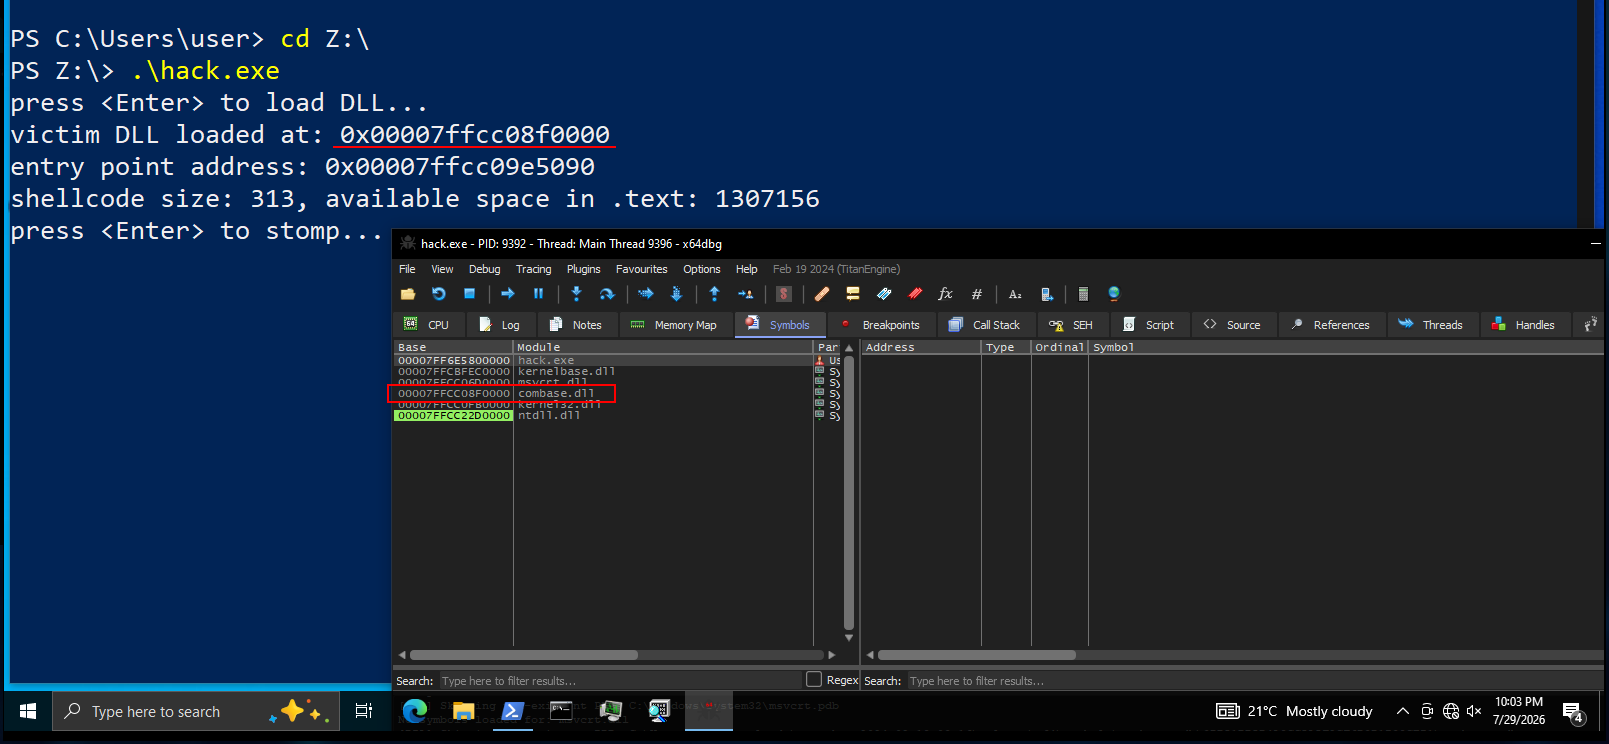1609x744 pixels.
Task: Click the trace over dotted down-arrow icon
Action: pyautogui.click(x=676, y=294)
